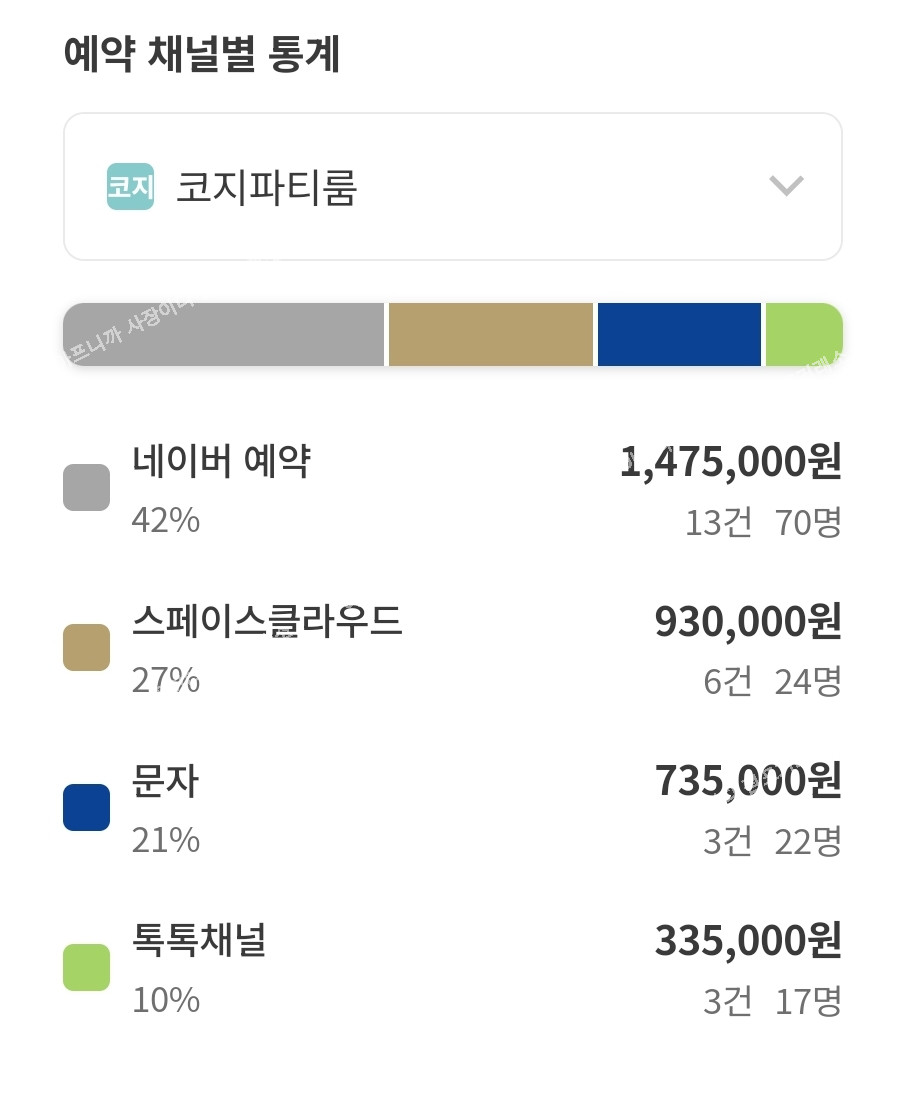
Task: Select the gray 네이버 예약 bar segment
Action: pos(224,335)
